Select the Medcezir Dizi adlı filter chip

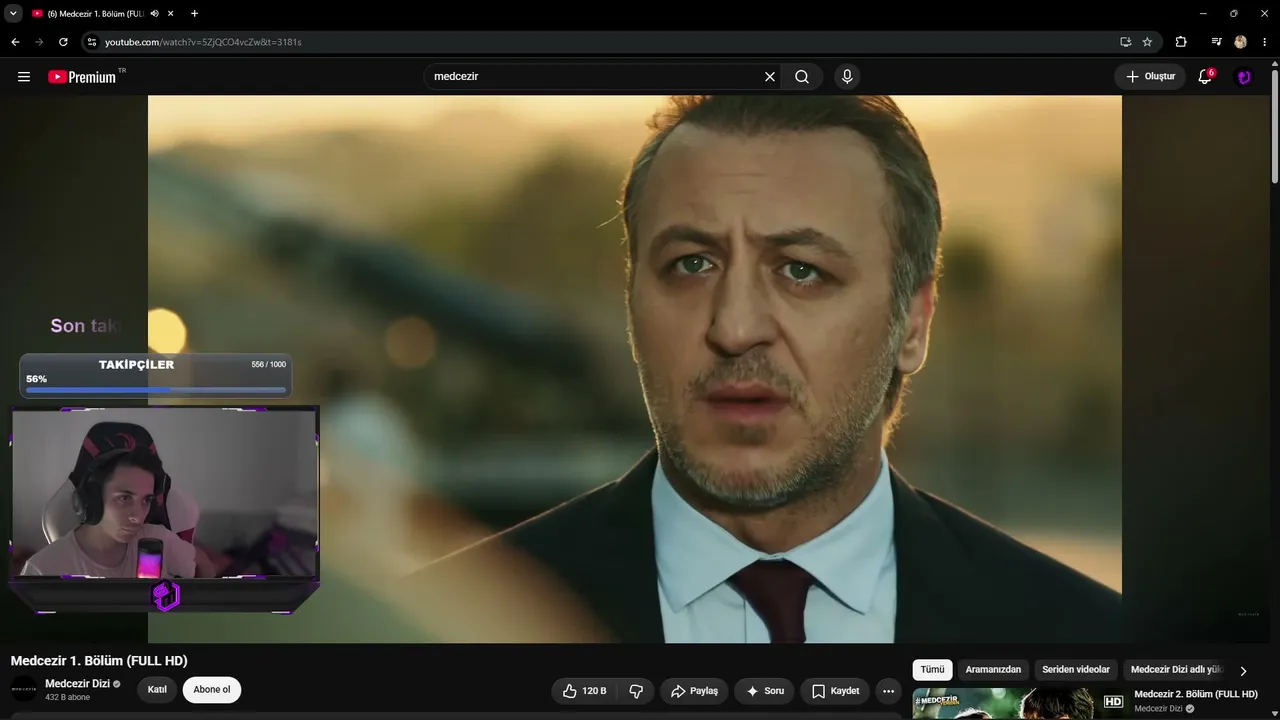click(x=1176, y=670)
